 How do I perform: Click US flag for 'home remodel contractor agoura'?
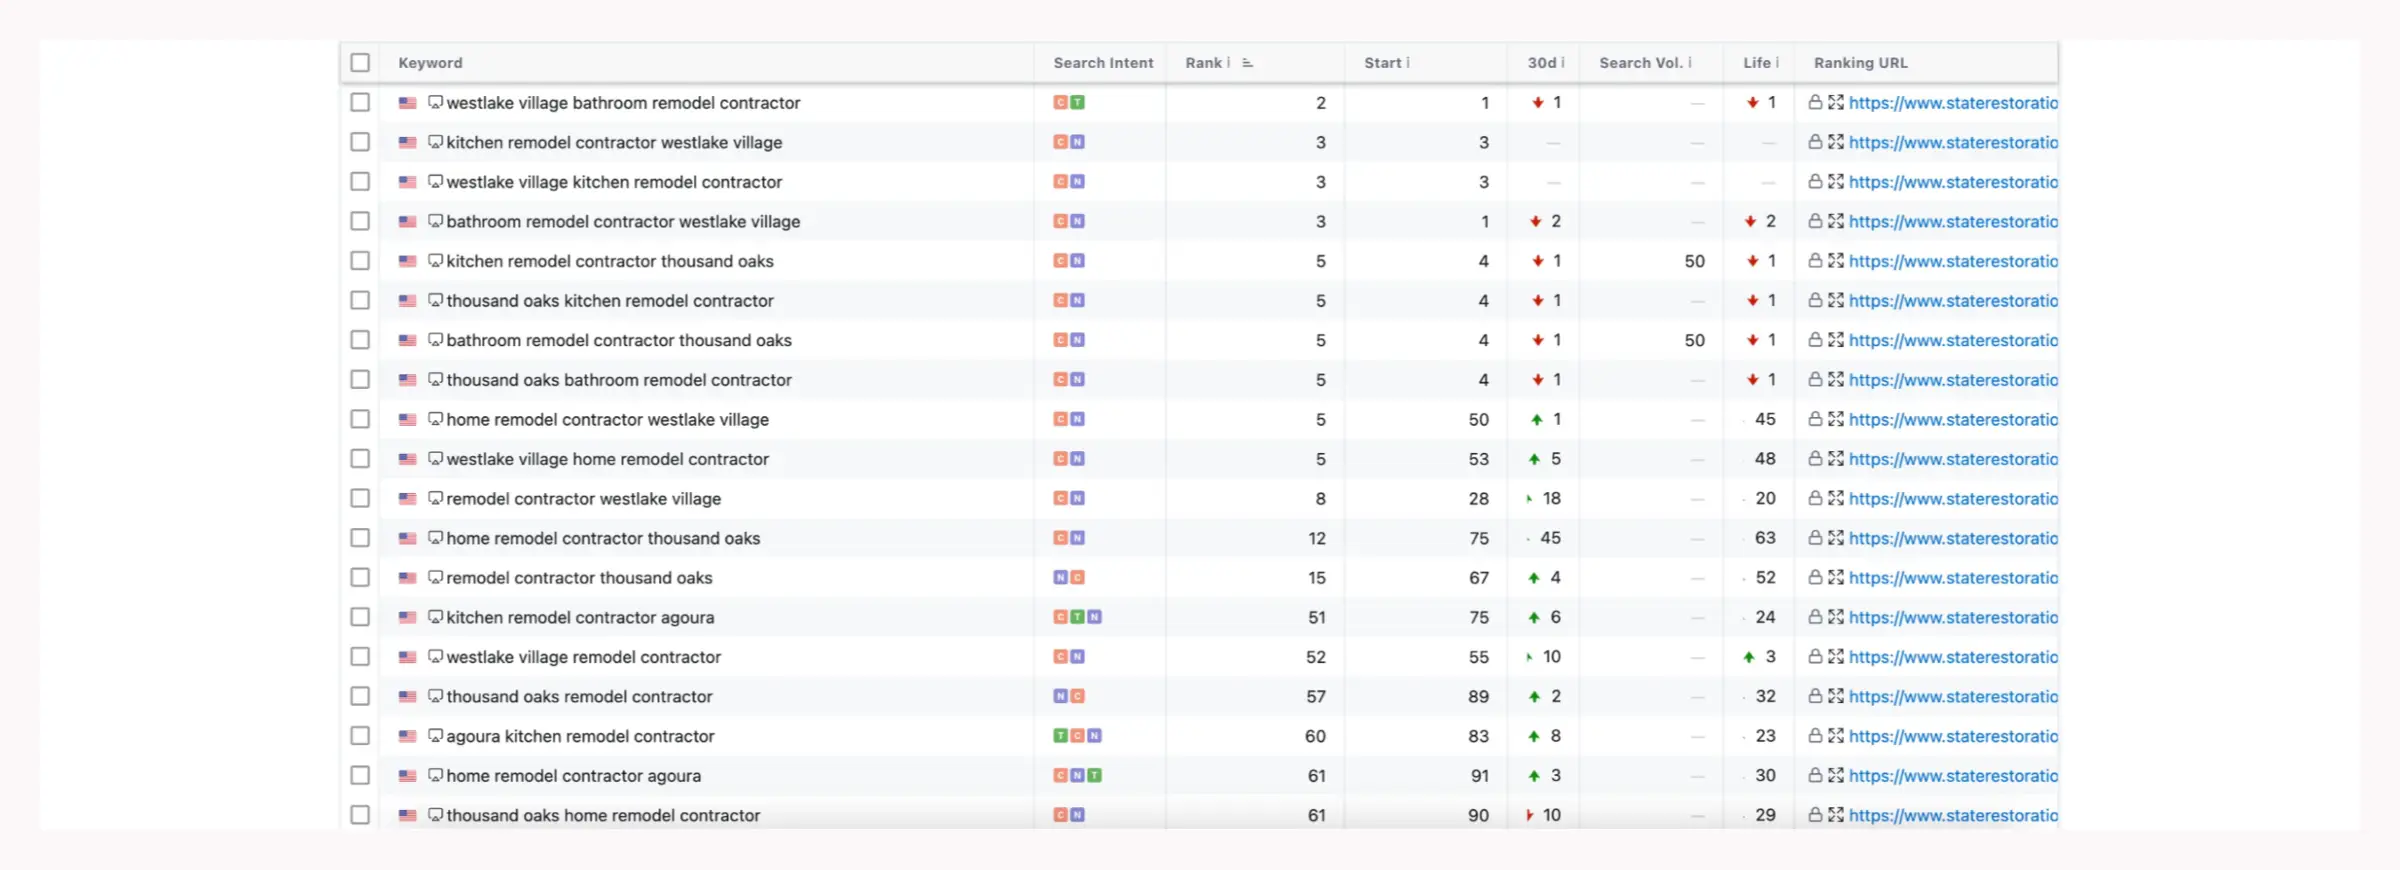[407, 776]
